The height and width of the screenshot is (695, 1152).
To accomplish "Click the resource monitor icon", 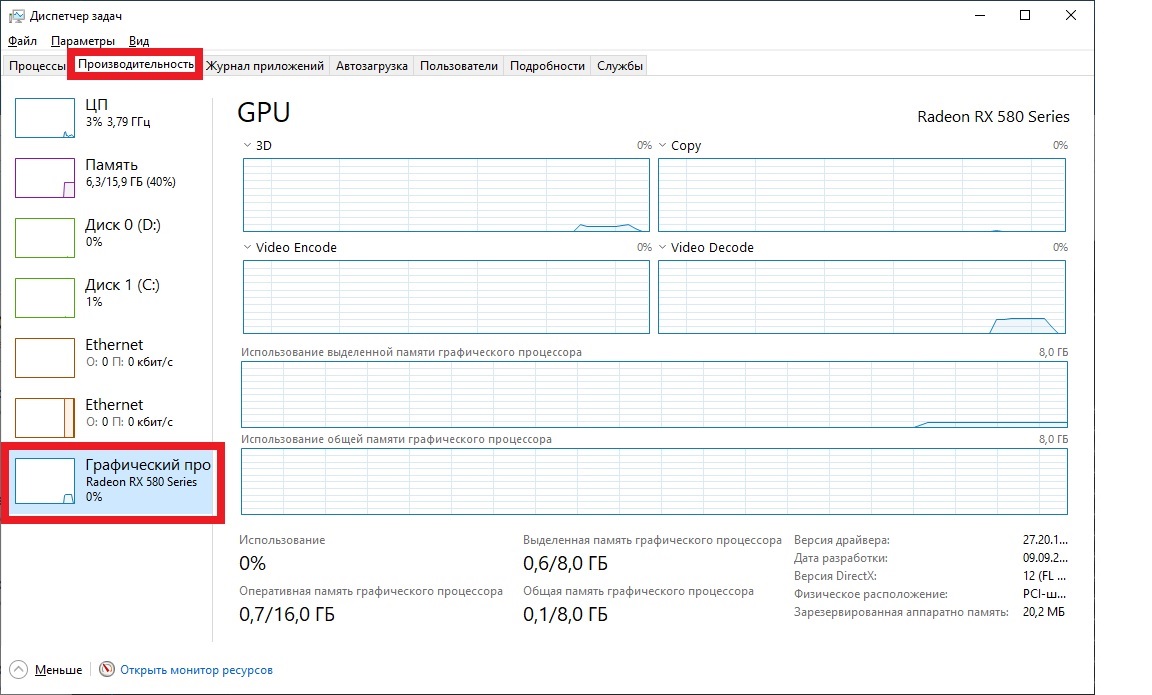I will click(x=107, y=670).
